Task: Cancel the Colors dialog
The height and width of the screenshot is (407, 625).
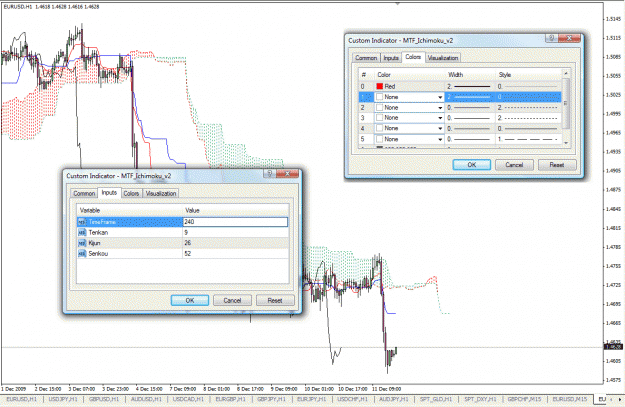Action: click(x=514, y=165)
